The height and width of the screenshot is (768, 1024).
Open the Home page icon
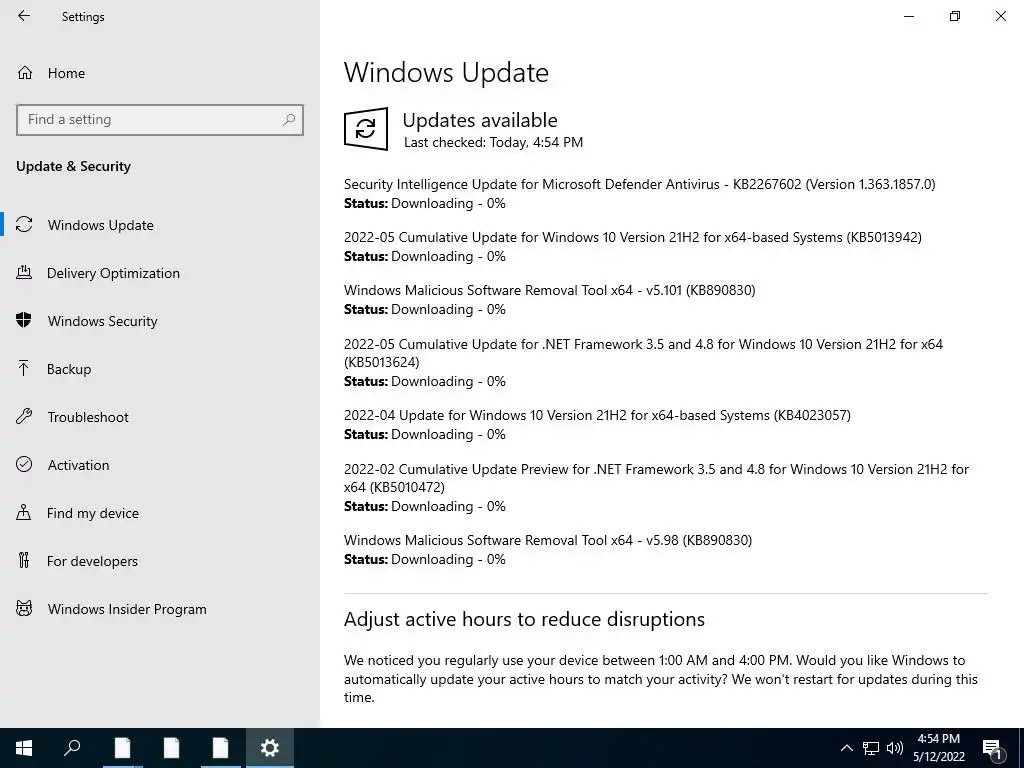pyautogui.click(x=25, y=72)
